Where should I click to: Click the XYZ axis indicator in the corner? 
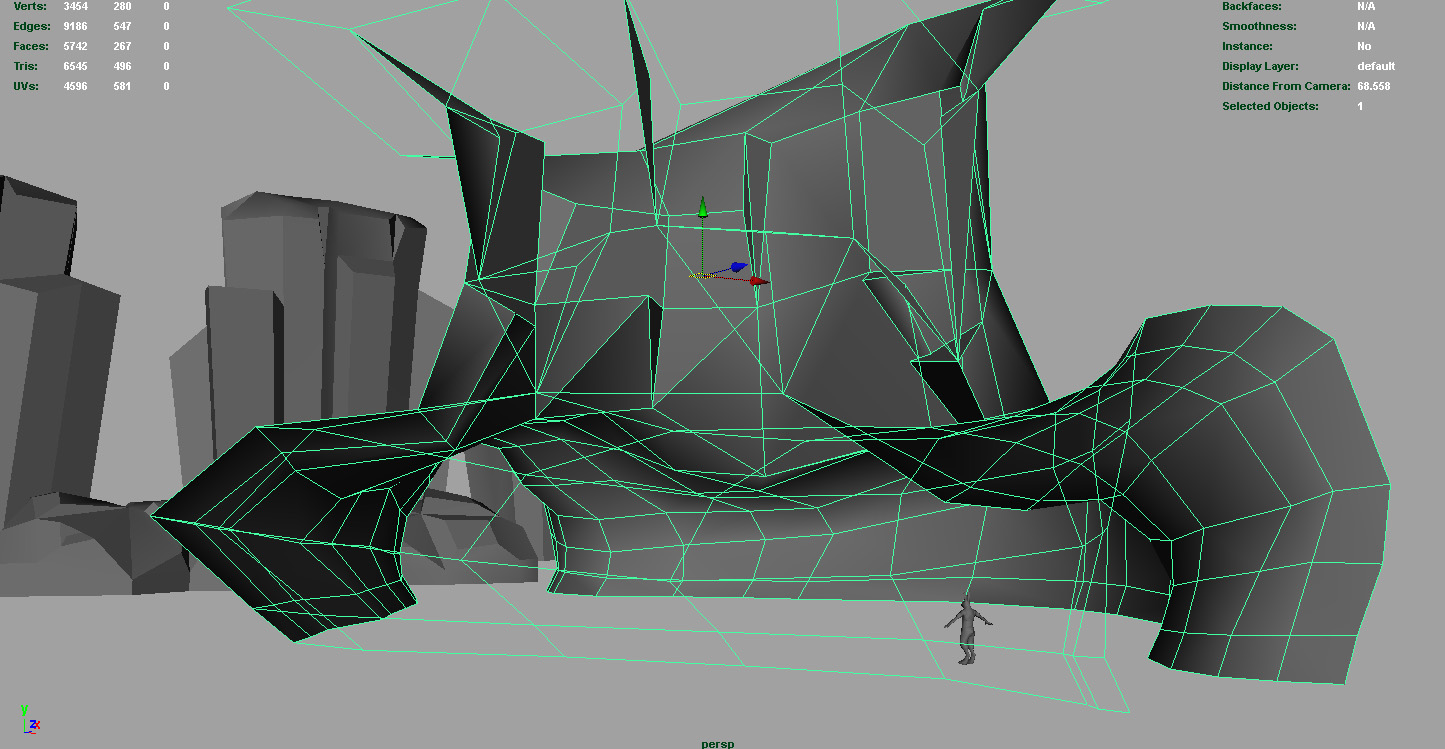(30, 722)
